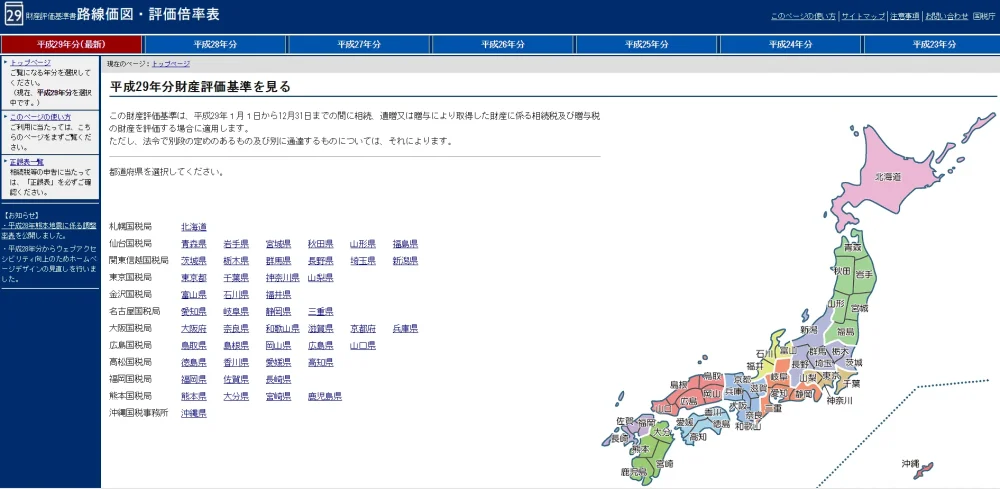Click 新潟 prefecture on the map
Viewport: 1000px width, 489px height.
809,330
